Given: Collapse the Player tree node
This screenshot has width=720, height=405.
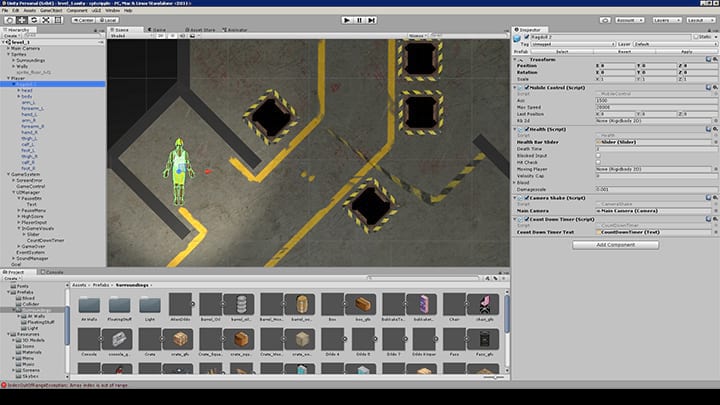Looking at the screenshot, I should point(8,78).
